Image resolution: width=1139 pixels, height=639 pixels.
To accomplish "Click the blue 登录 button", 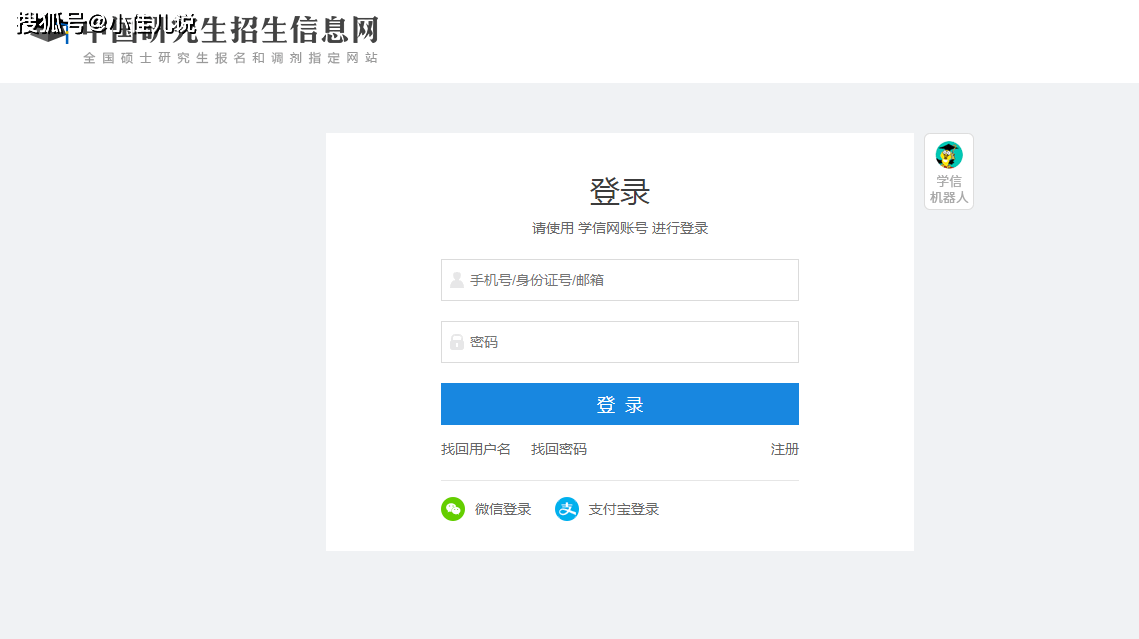I will (620, 404).
